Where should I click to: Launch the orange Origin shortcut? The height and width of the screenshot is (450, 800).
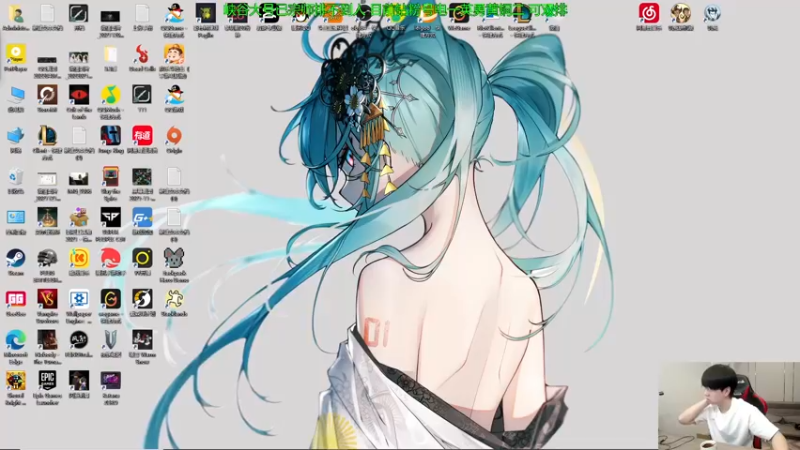pos(174,136)
